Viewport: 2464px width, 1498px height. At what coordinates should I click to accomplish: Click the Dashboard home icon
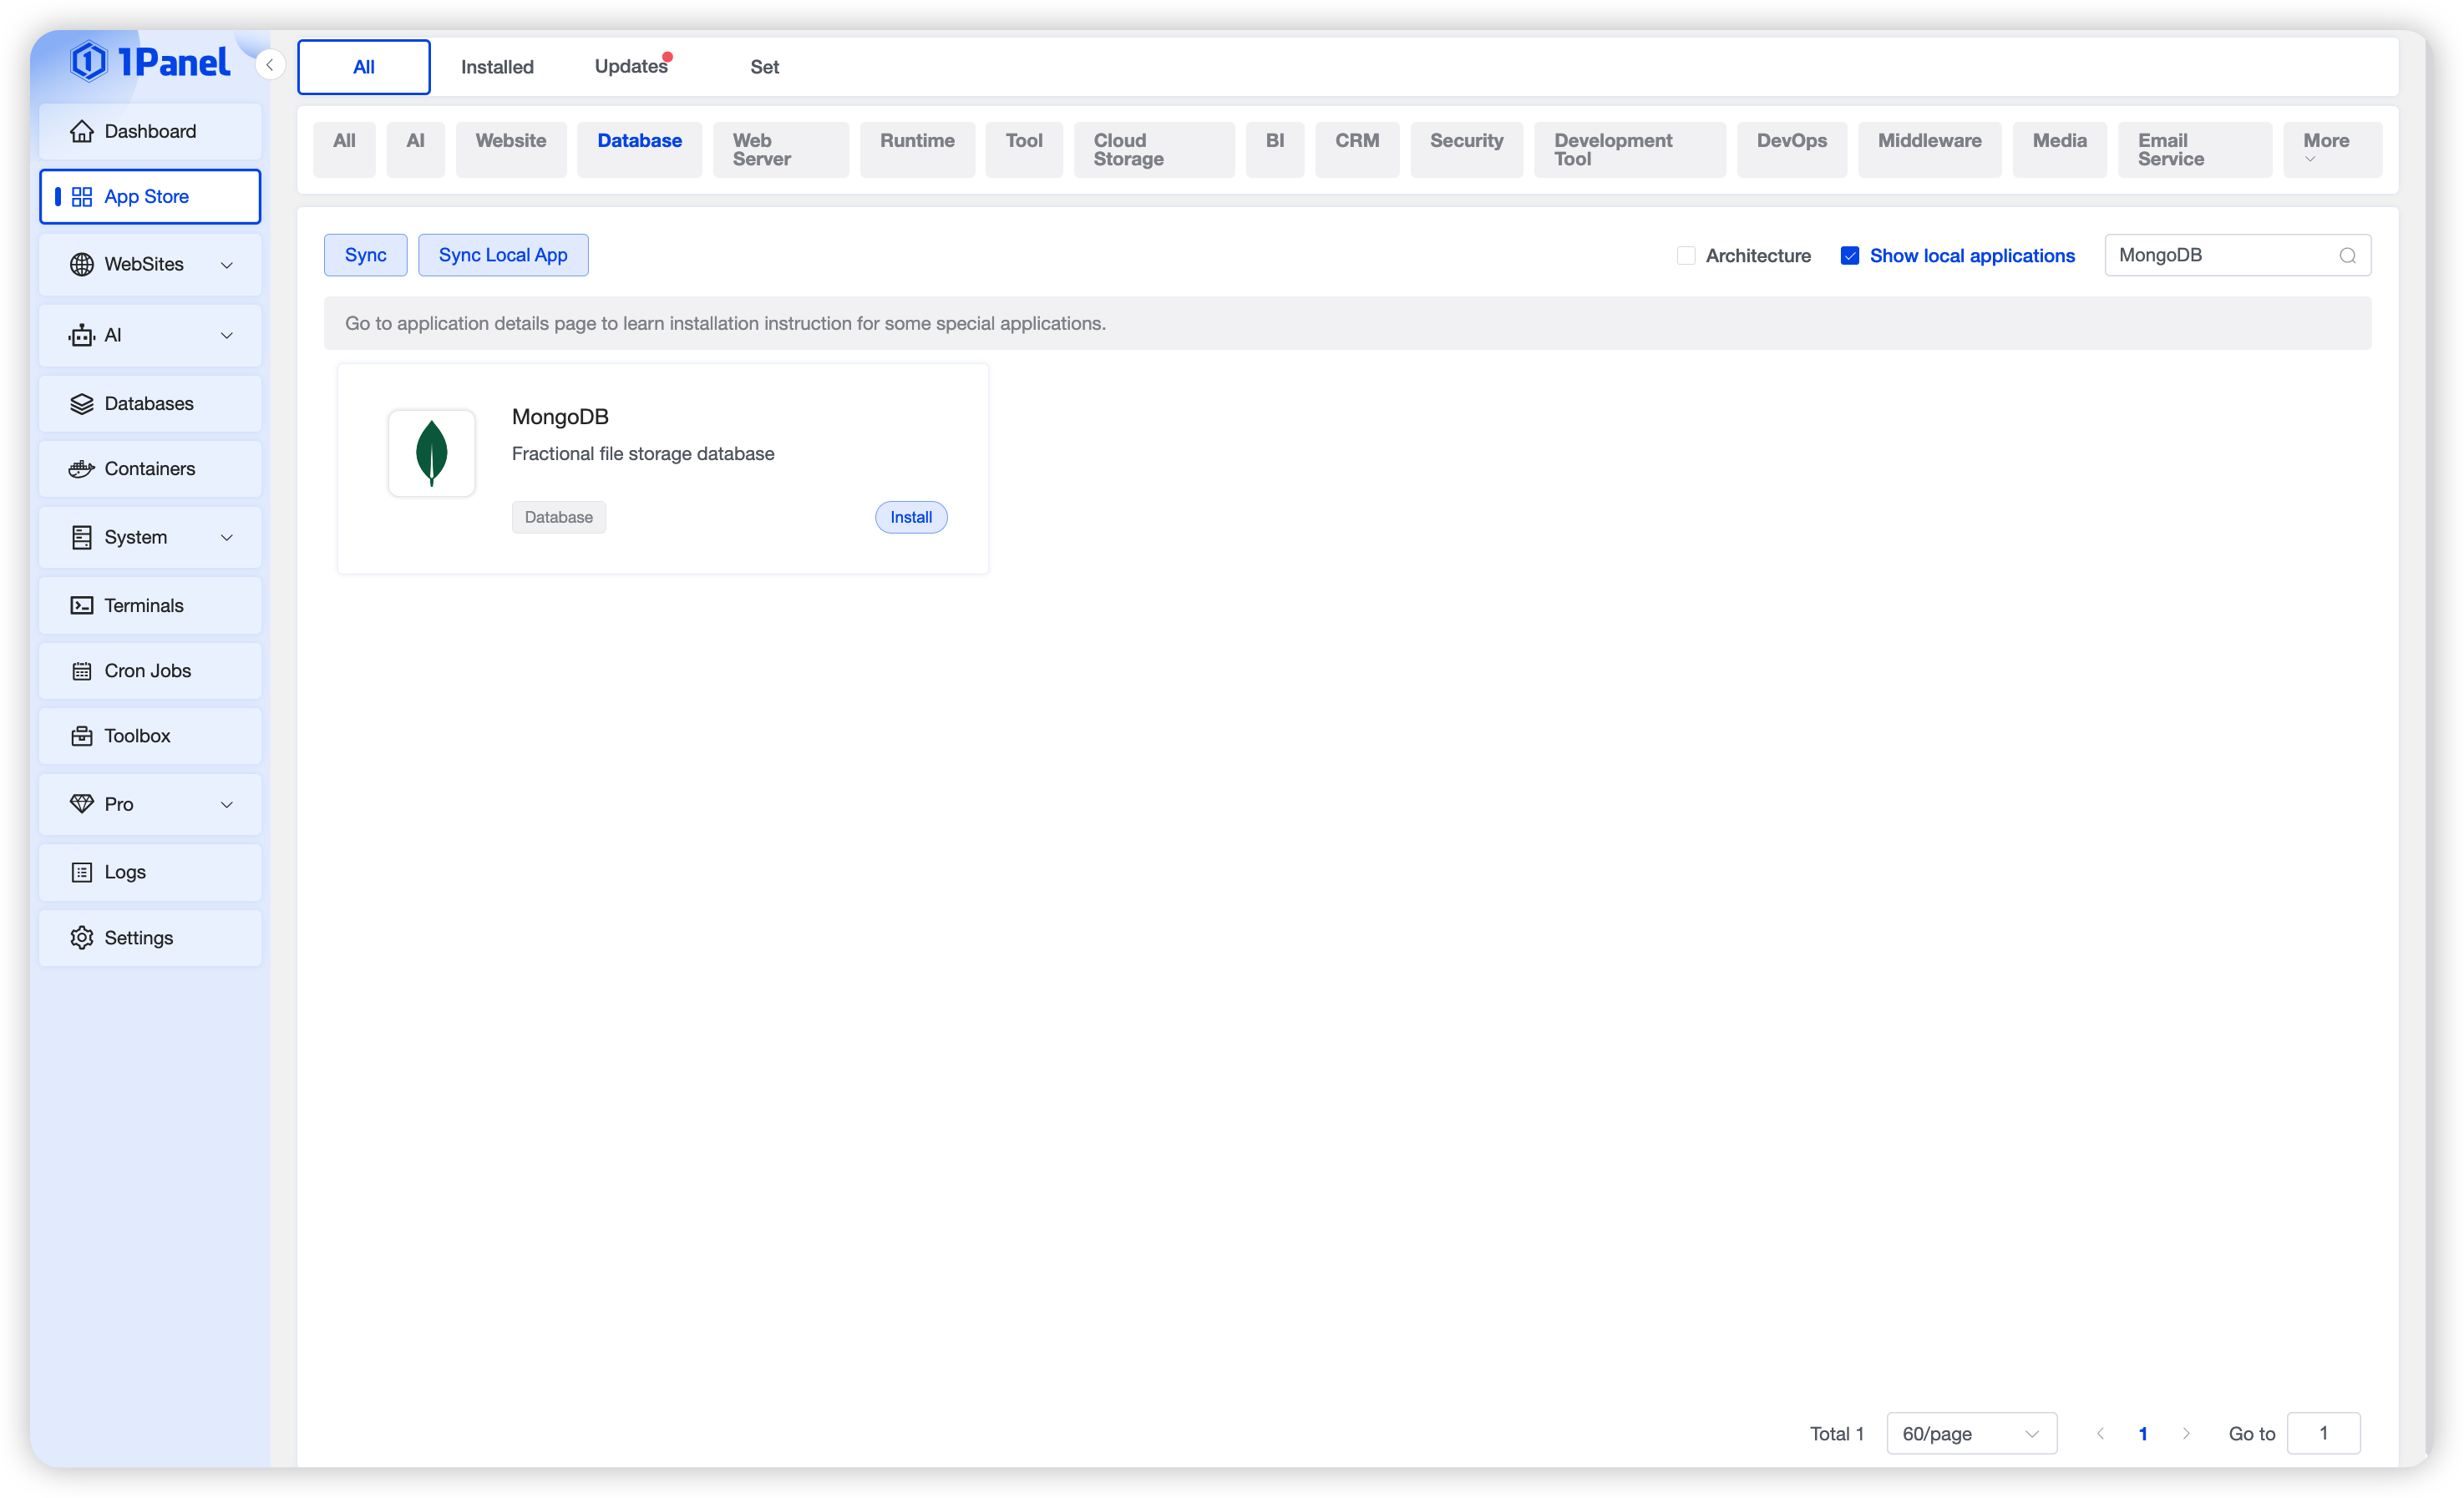[82, 131]
